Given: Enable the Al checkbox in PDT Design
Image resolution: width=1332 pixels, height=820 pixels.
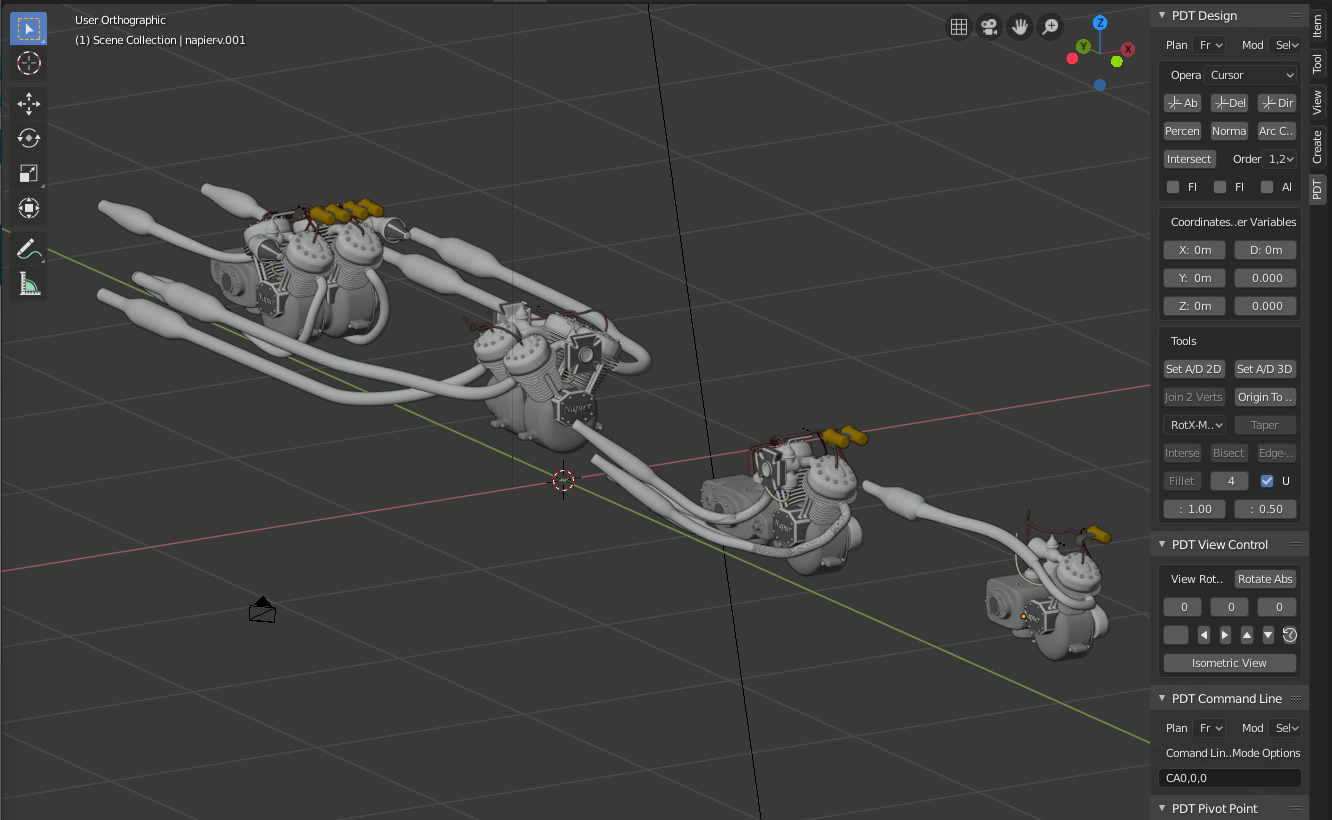Looking at the screenshot, I should point(1267,187).
